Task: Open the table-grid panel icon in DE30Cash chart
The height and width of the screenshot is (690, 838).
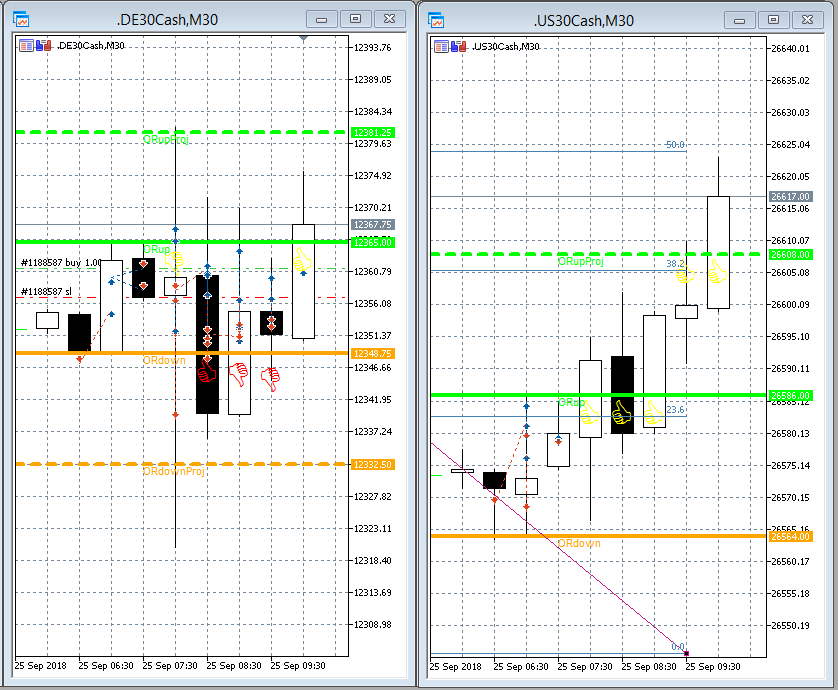Action: 26,46
